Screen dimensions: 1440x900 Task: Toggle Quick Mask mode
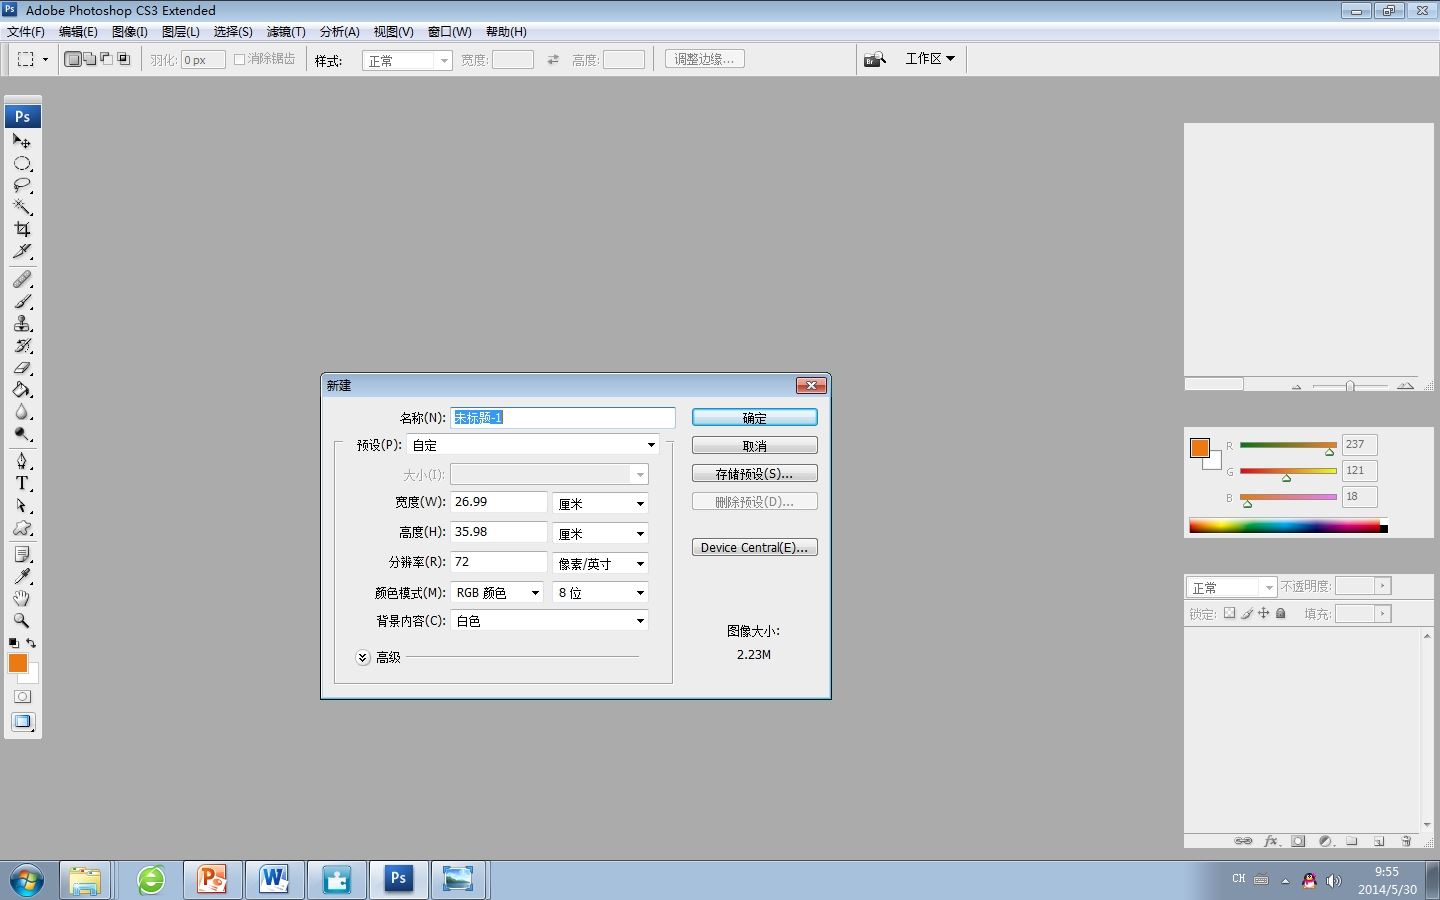pyautogui.click(x=22, y=696)
